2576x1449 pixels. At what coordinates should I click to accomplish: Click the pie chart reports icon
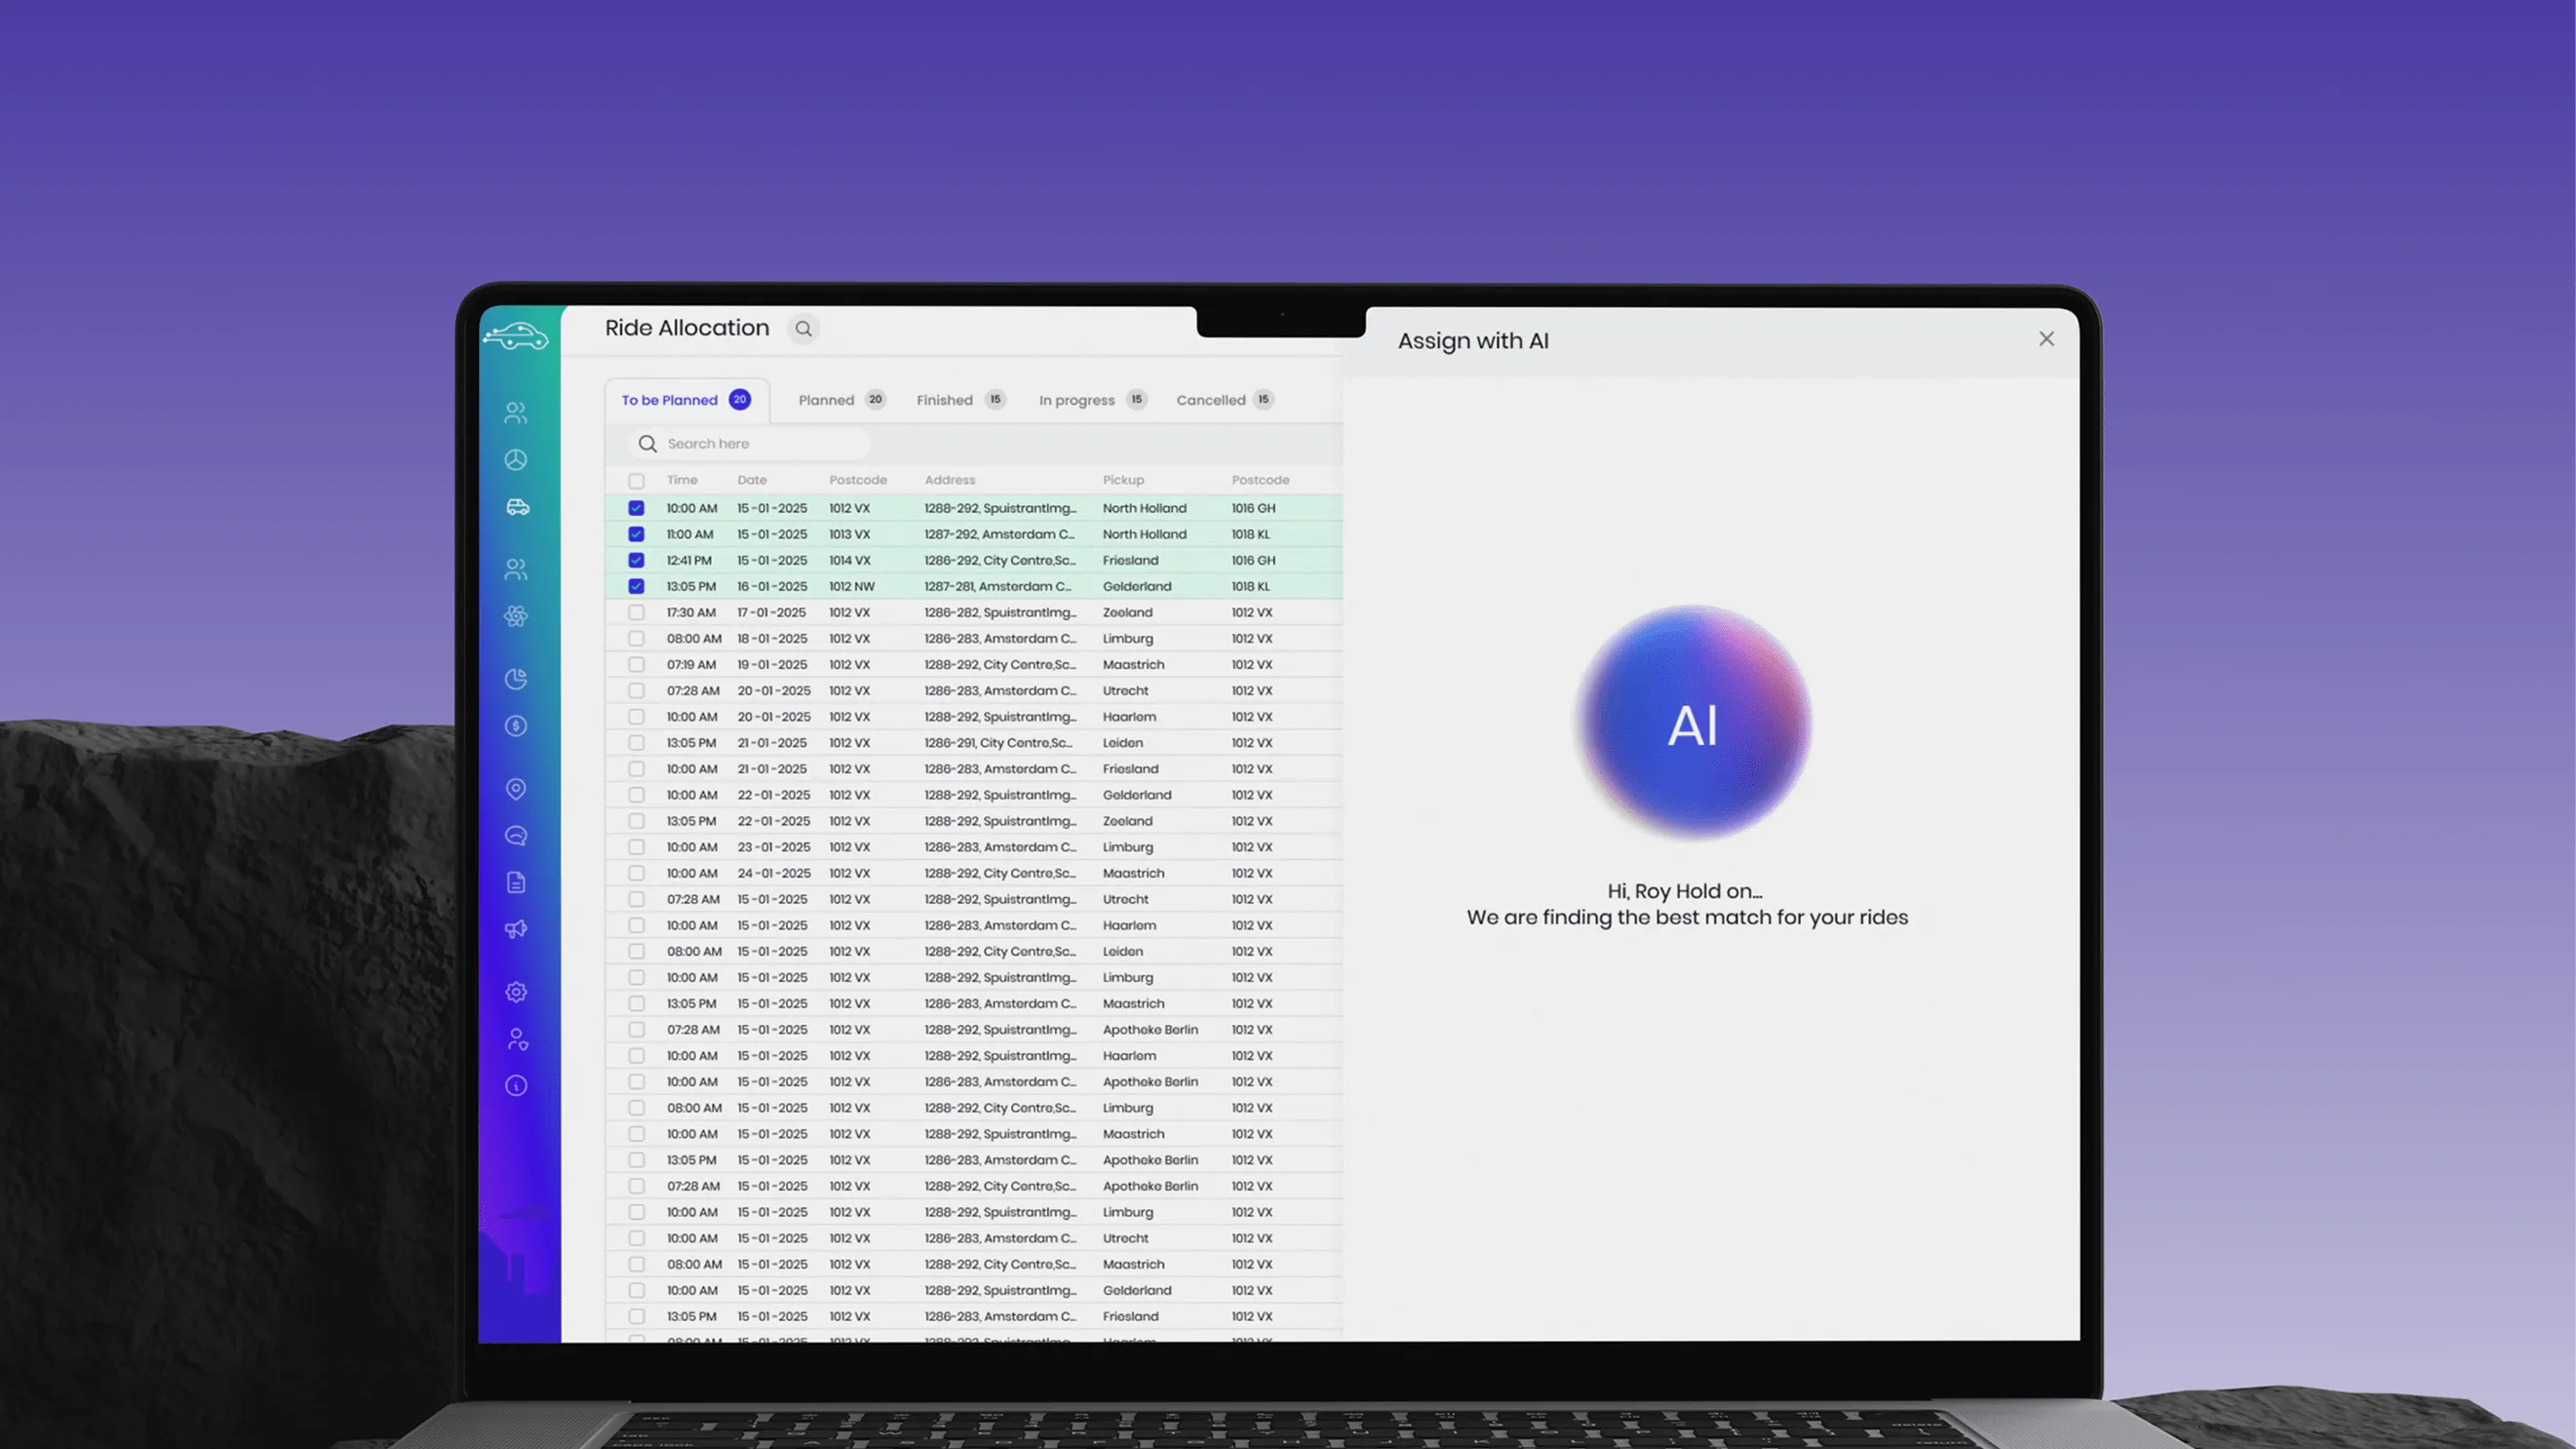(x=516, y=679)
